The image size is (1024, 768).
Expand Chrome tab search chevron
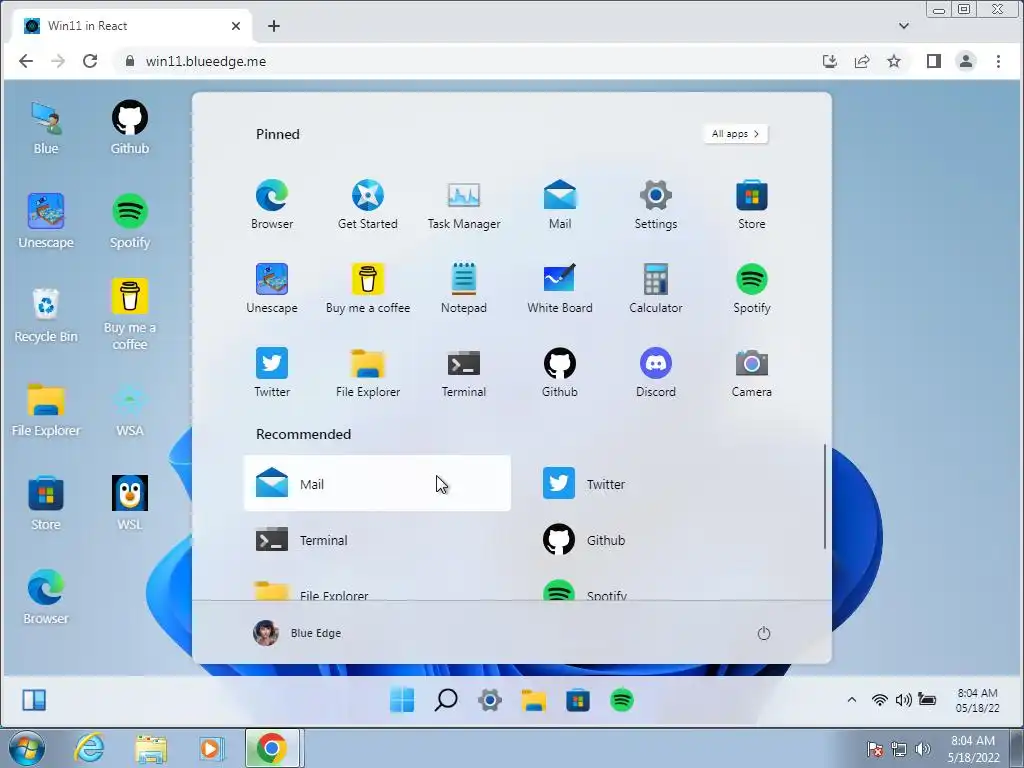pyautogui.click(x=904, y=26)
